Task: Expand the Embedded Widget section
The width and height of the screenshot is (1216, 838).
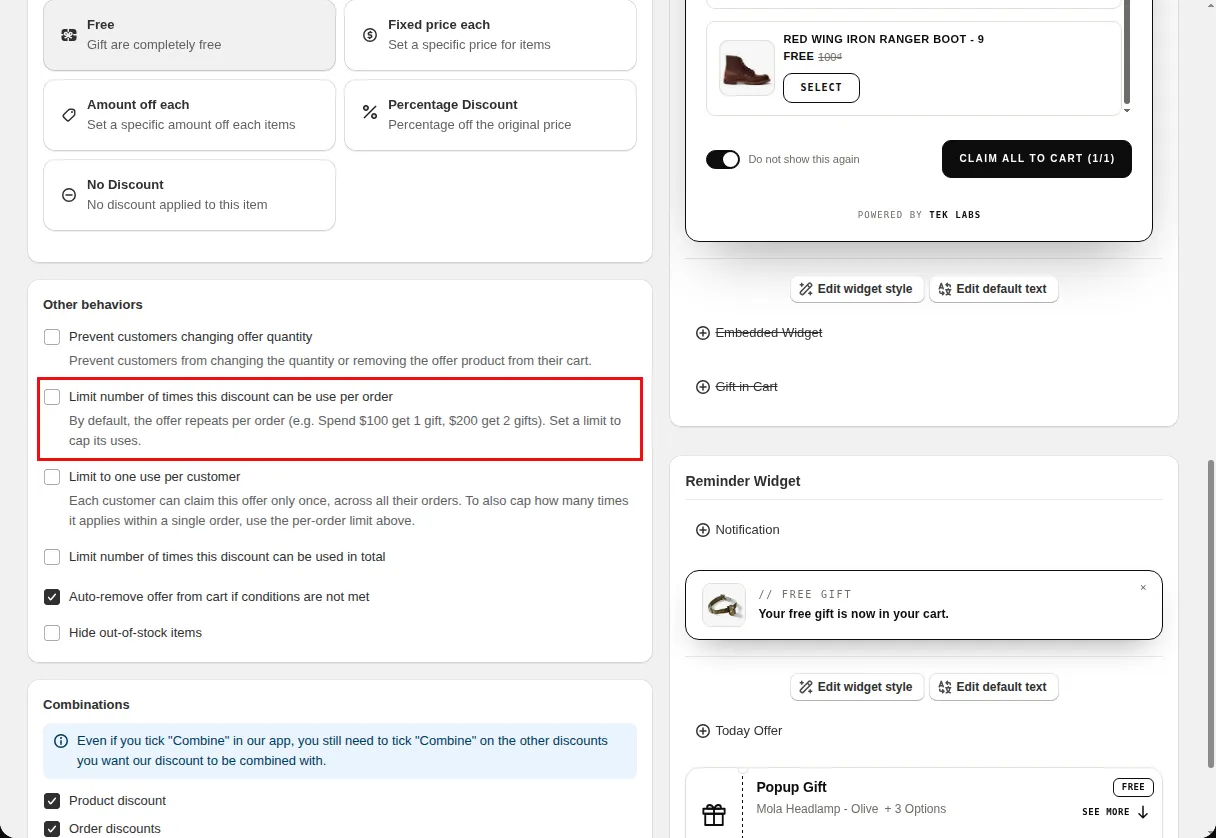Action: tap(759, 333)
